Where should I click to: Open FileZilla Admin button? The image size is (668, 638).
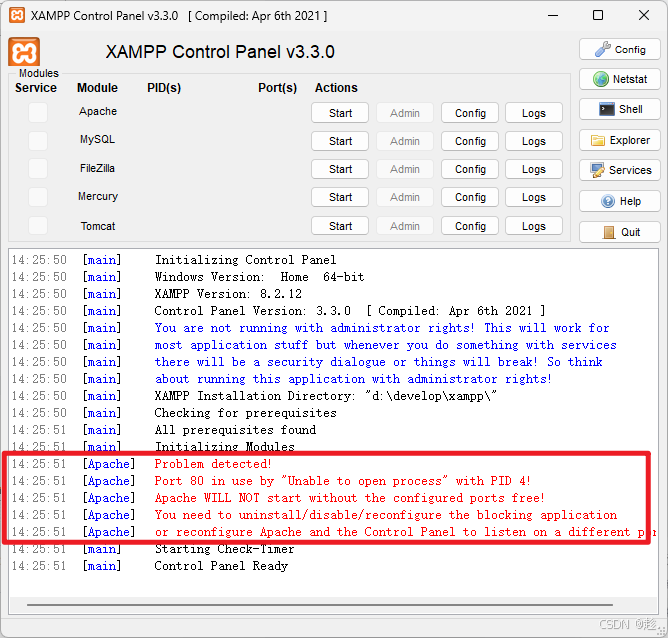pos(405,169)
